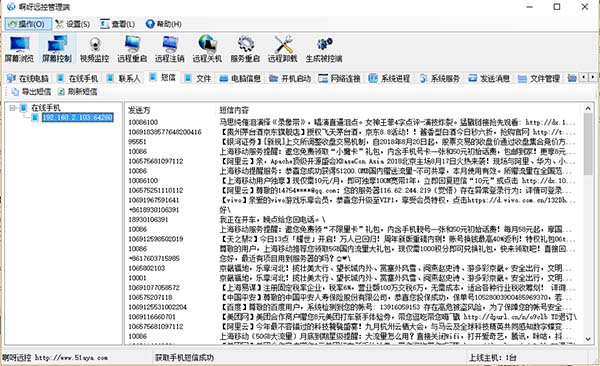The height and width of the screenshot is (366, 600).
Task: Select row from sender +8617603715985
Action: pyautogui.click(x=351, y=258)
